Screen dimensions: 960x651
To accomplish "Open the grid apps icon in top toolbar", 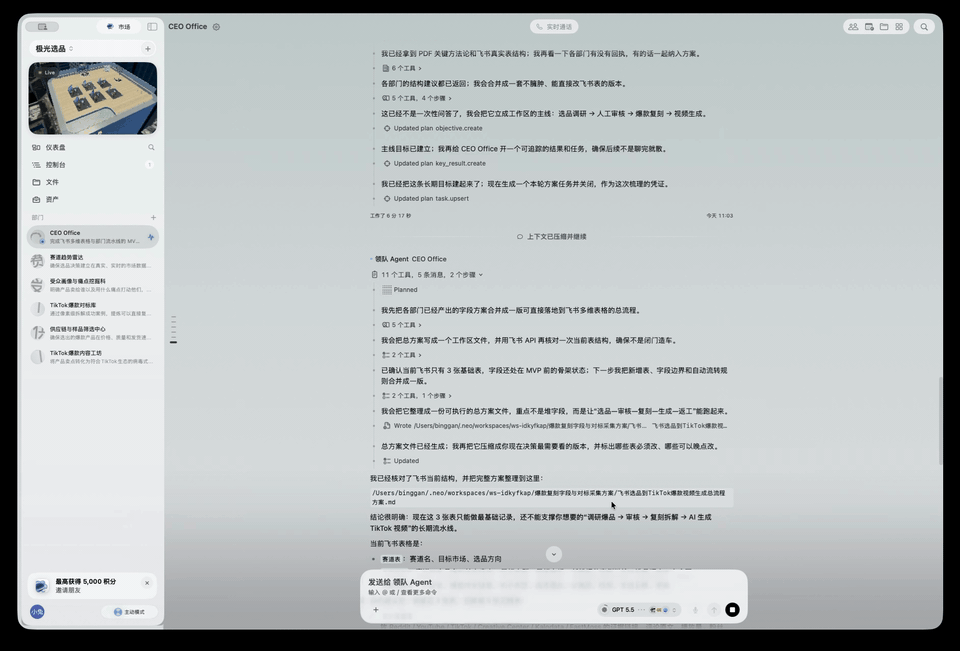I will tap(899, 26).
